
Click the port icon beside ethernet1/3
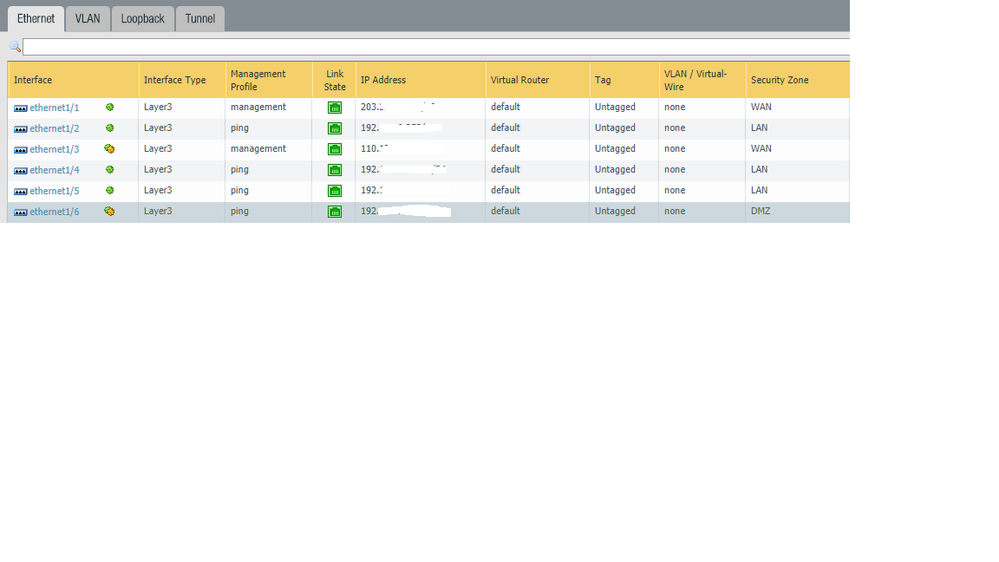(20, 150)
